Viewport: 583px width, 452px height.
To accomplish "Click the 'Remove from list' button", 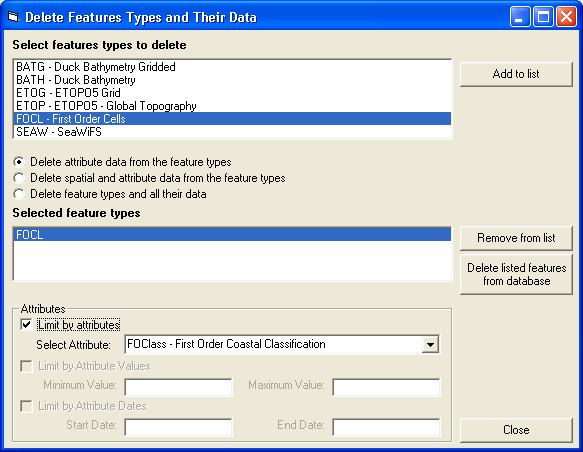I will tap(516, 238).
